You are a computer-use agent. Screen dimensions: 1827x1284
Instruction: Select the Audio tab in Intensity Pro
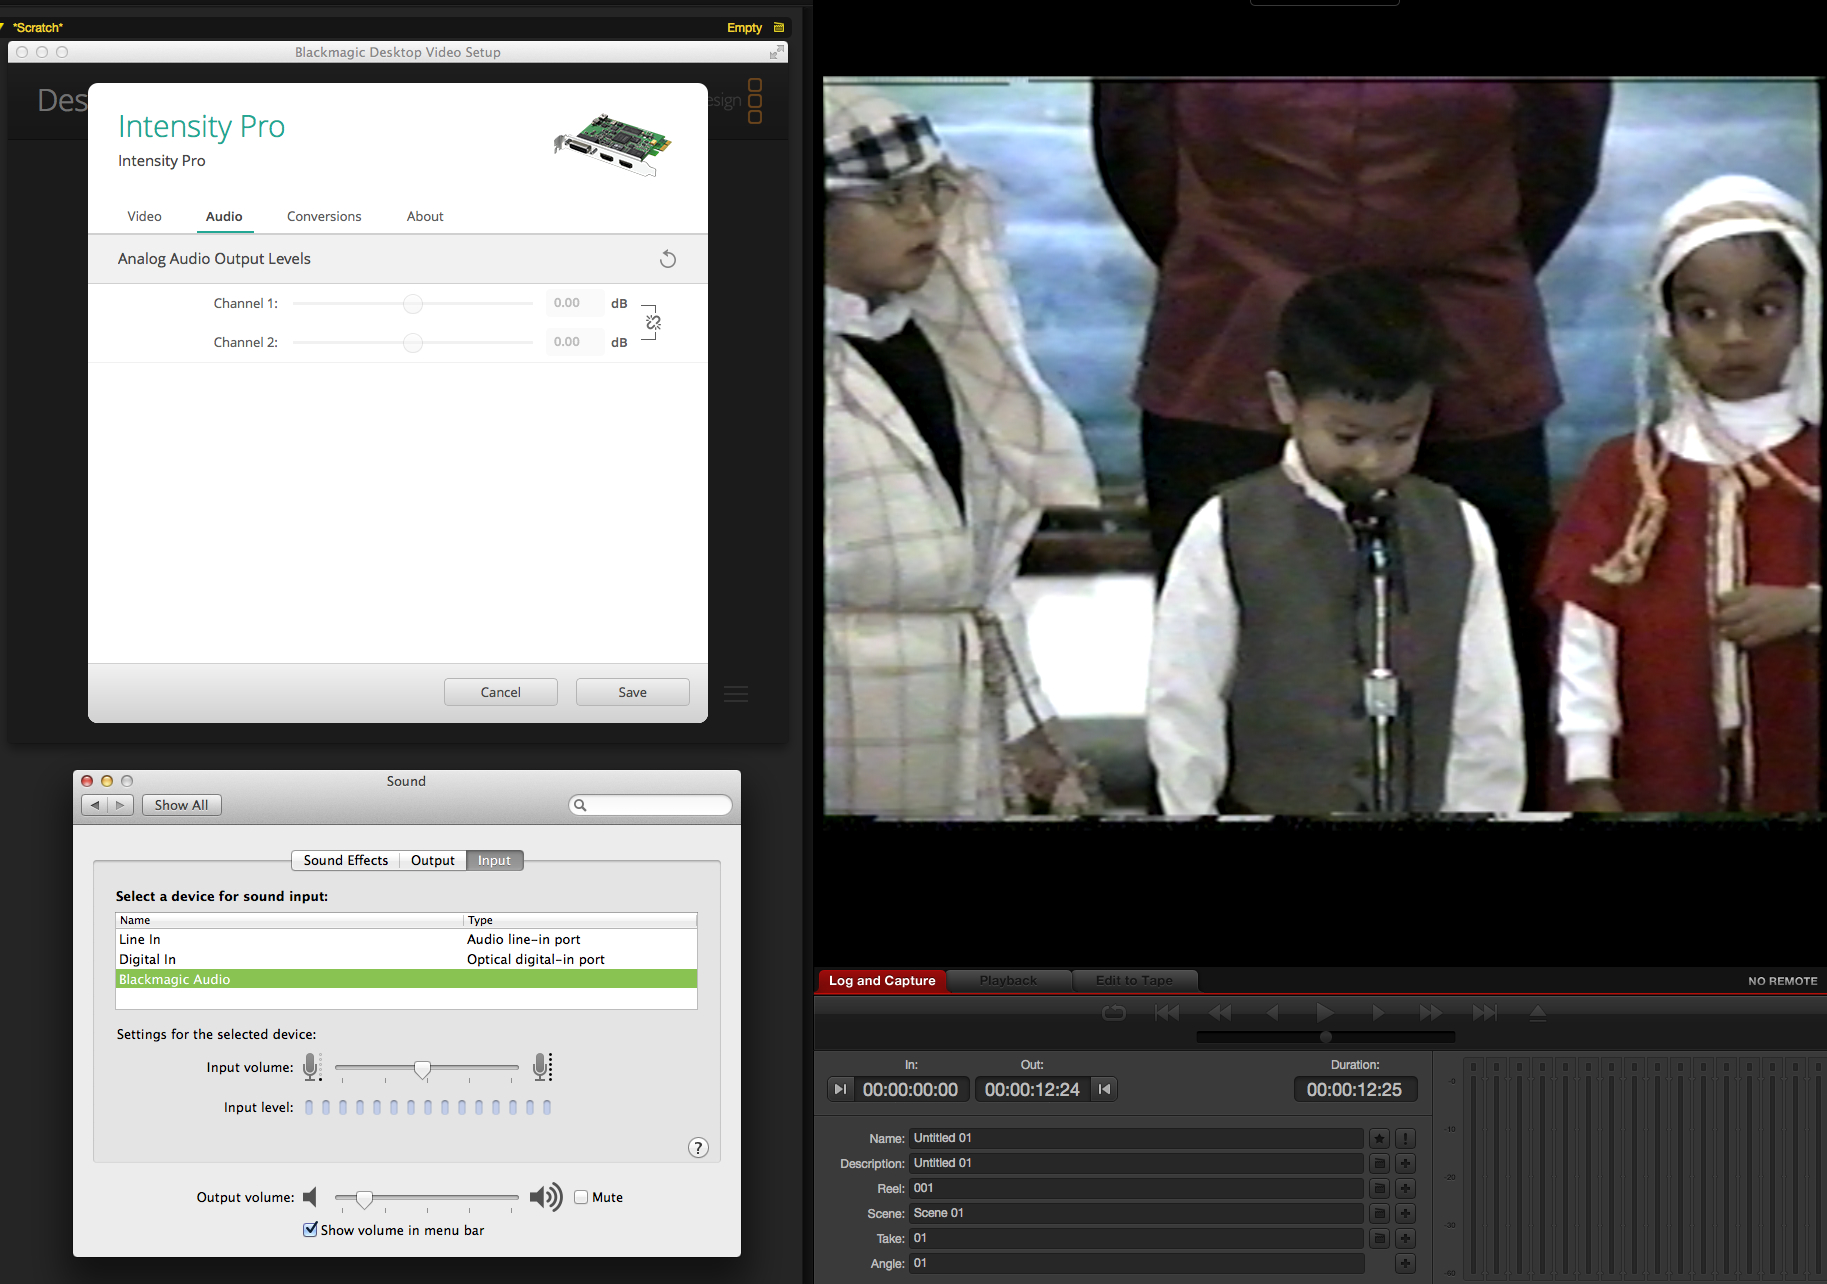[224, 216]
